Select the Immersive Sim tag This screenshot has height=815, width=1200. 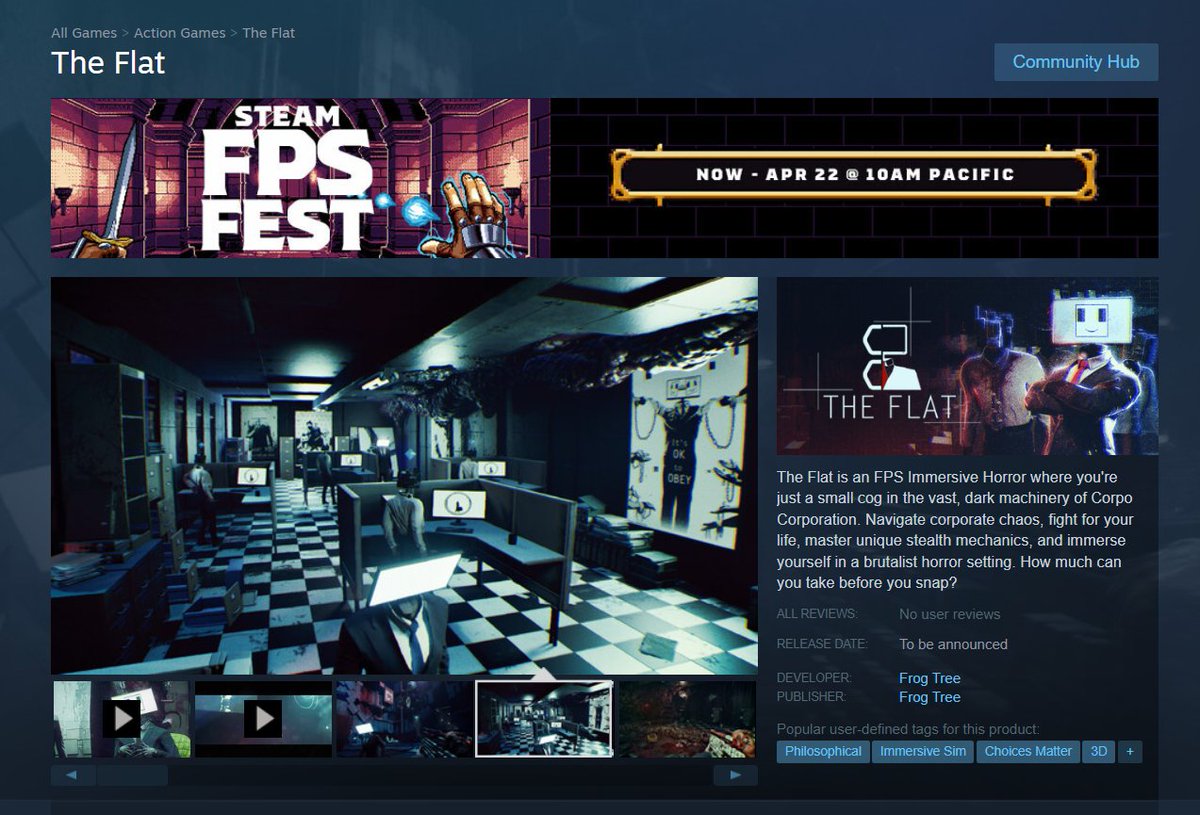coord(923,751)
